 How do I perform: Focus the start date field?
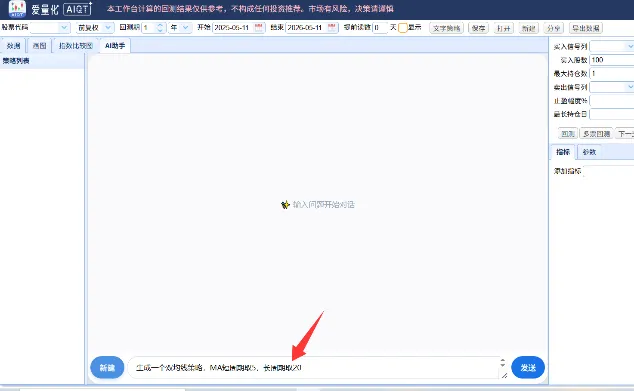(233, 27)
